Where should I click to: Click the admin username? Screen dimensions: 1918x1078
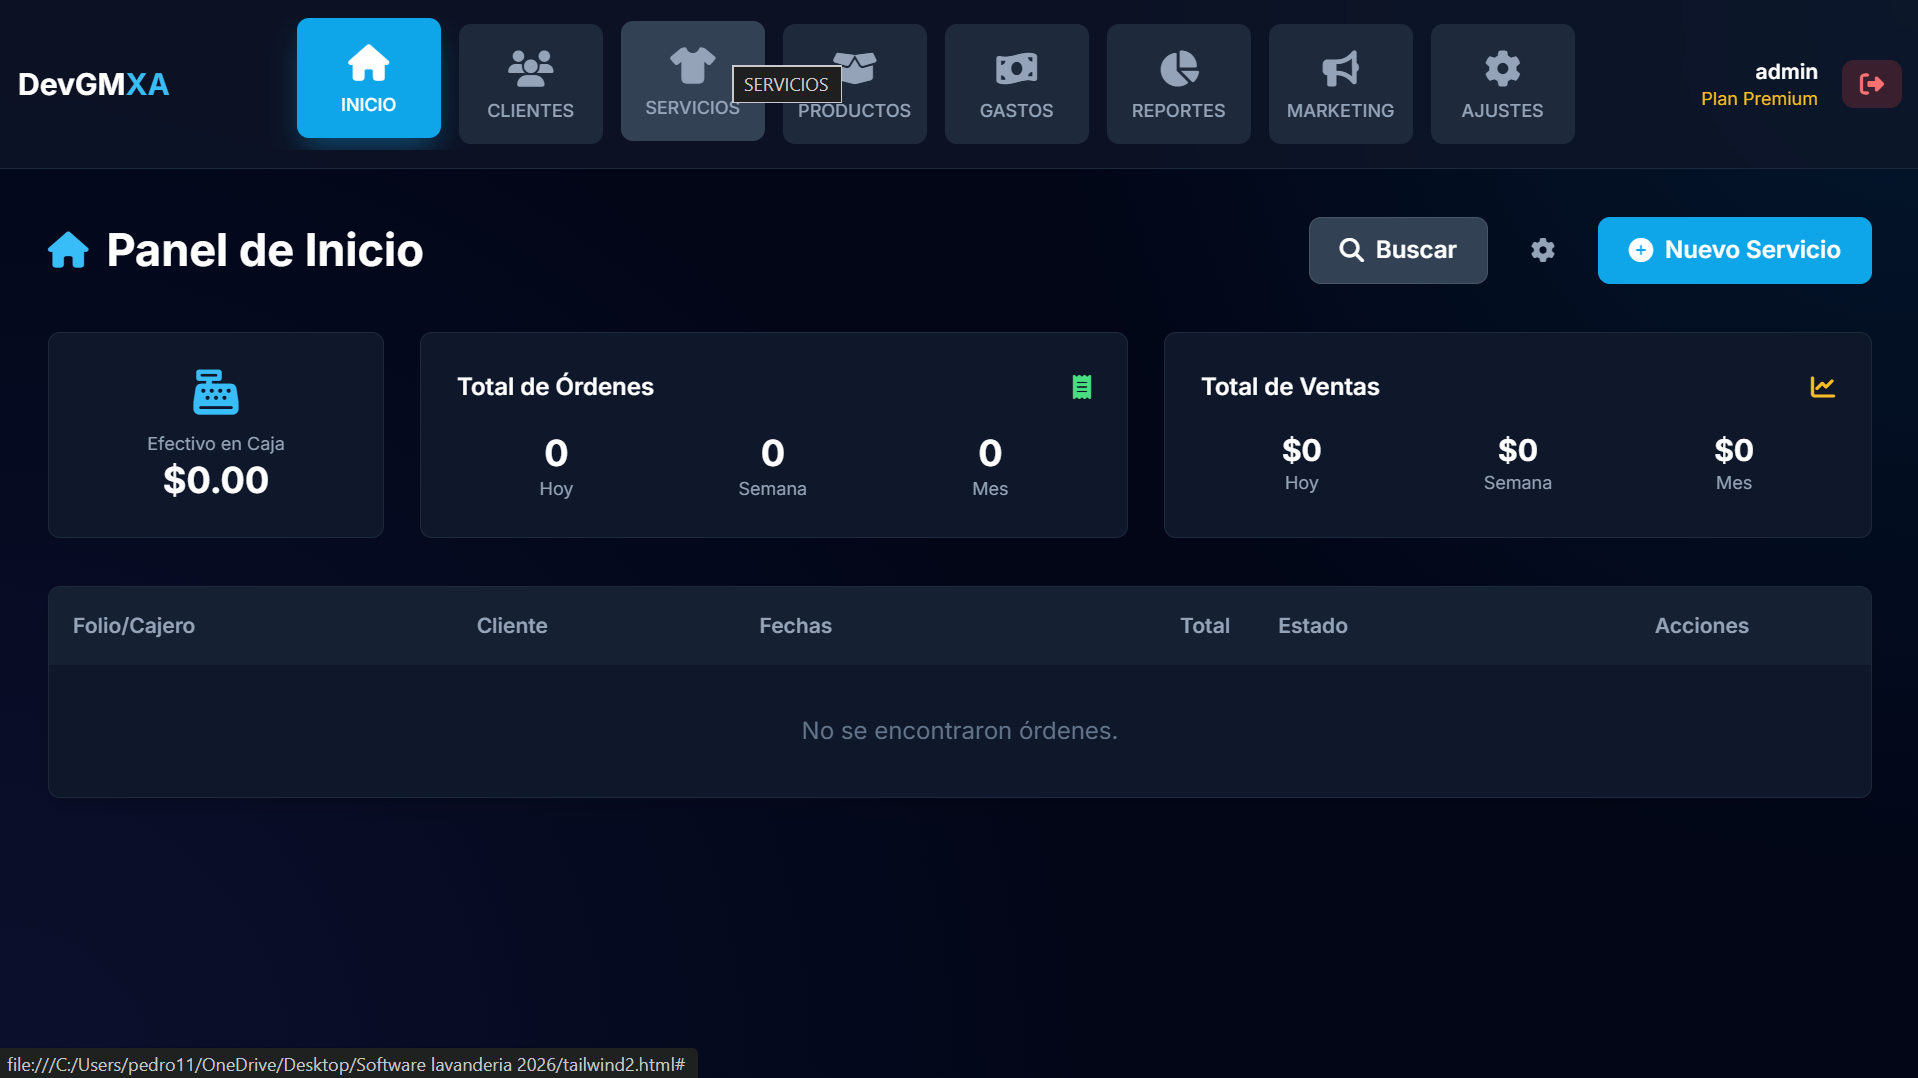point(1786,72)
